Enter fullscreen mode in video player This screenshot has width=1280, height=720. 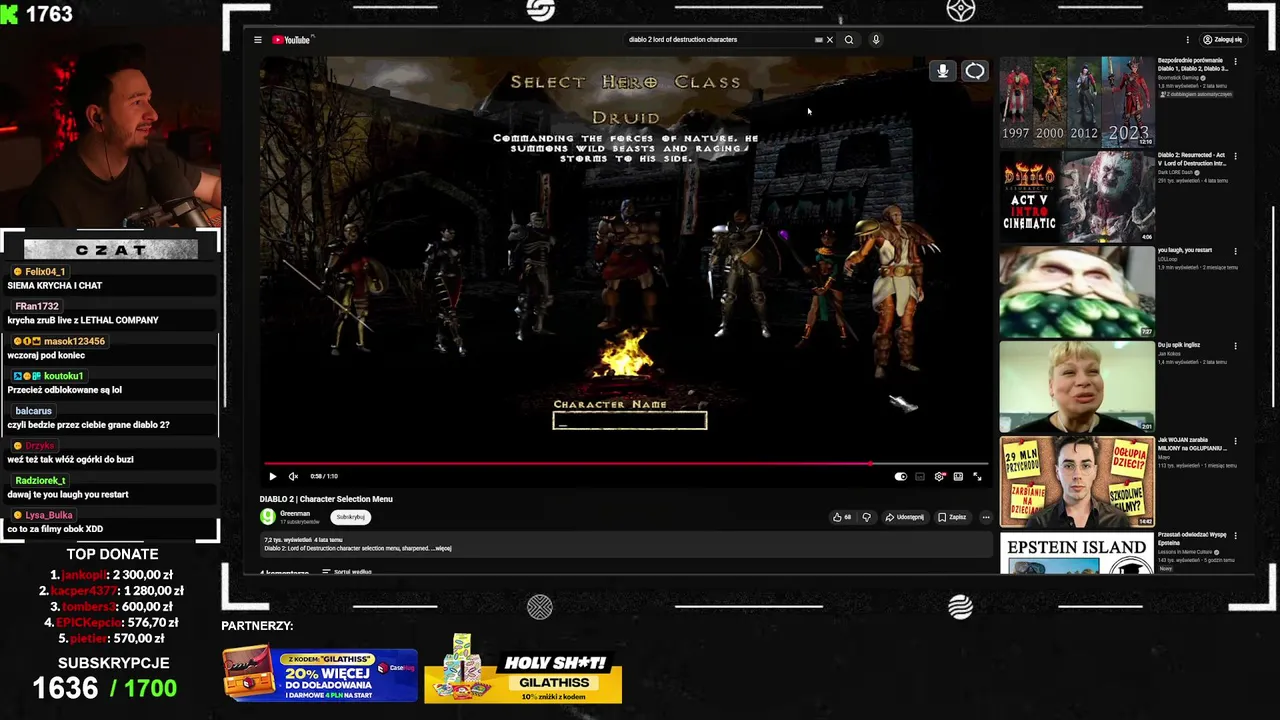click(x=977, y=477)
